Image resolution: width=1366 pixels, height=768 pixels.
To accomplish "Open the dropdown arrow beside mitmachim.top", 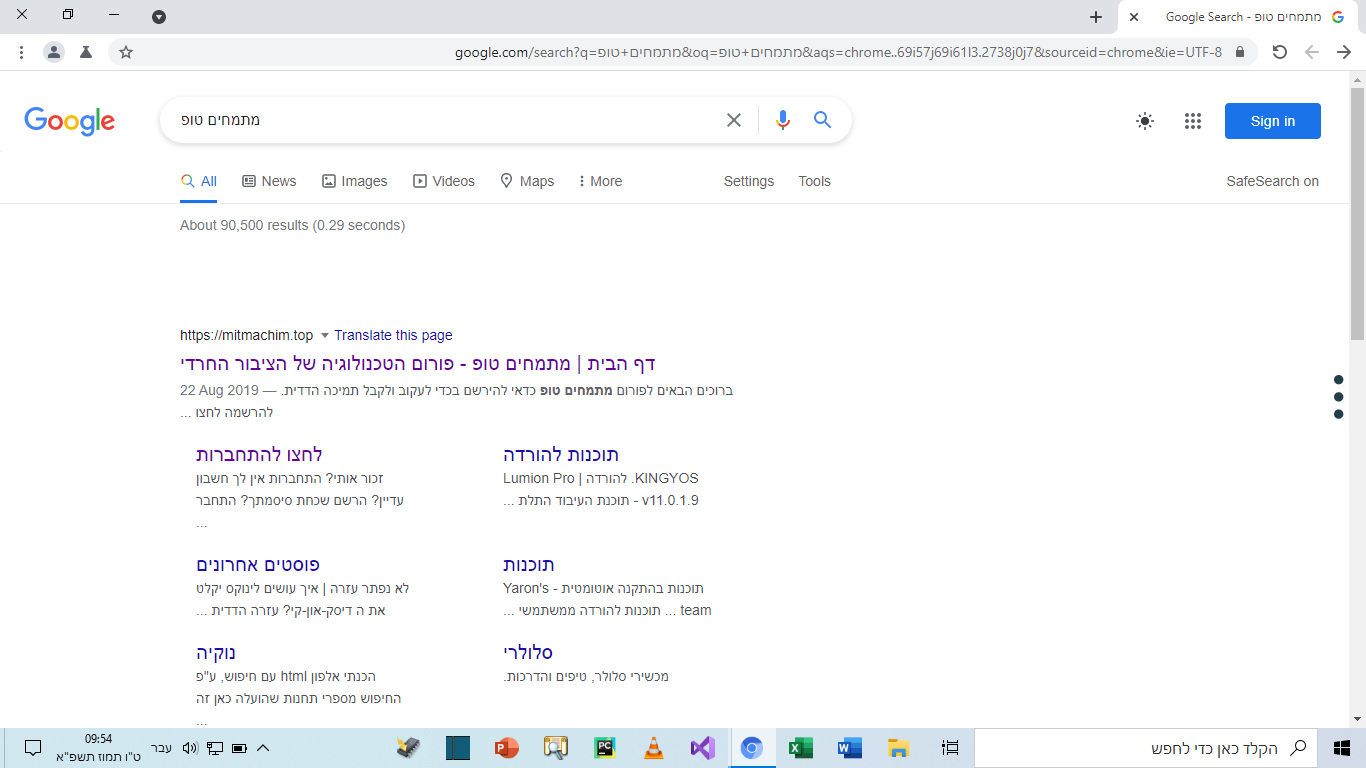I will (x=324, y=336).
